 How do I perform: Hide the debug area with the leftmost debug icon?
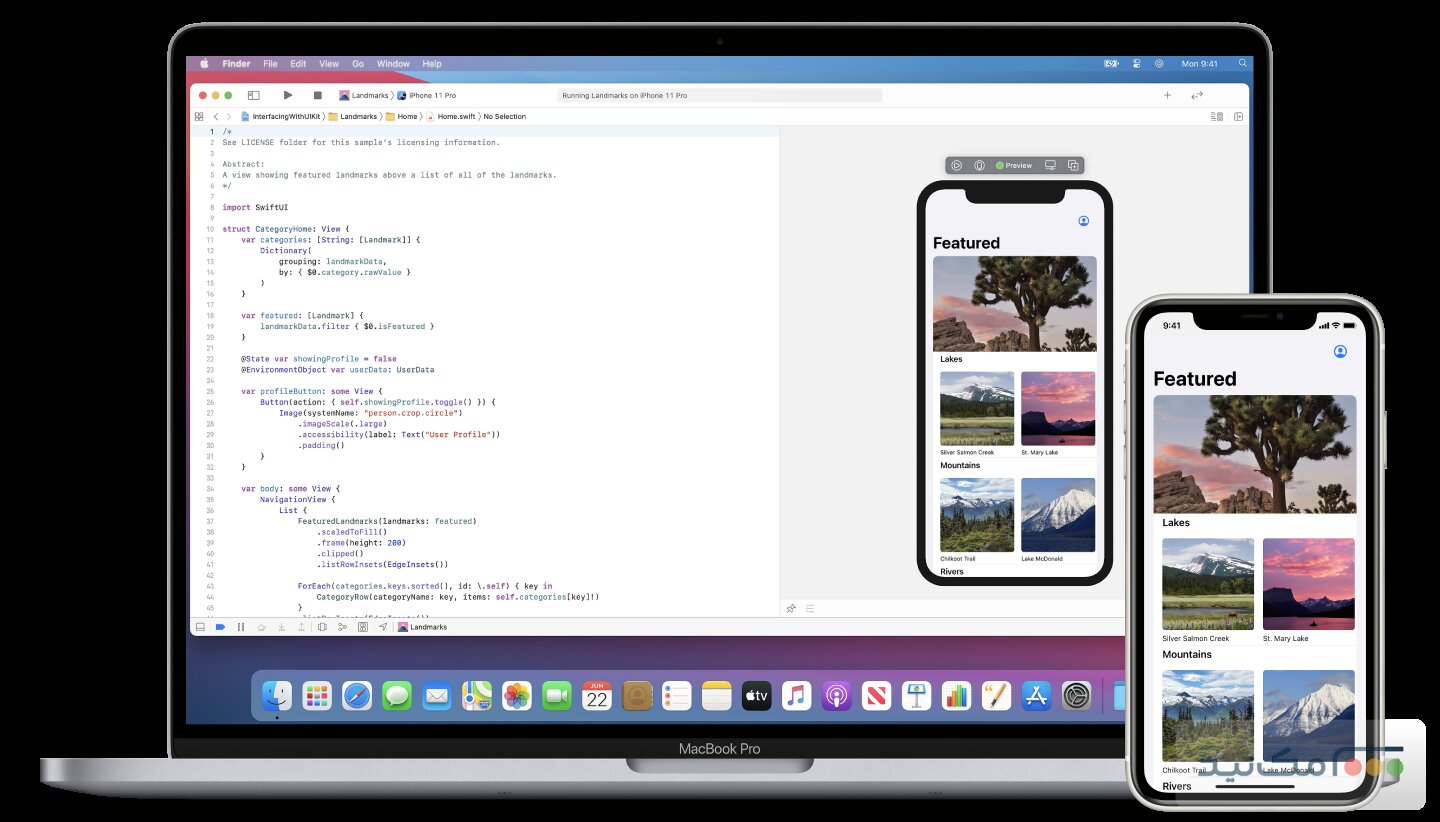[202, 626]
